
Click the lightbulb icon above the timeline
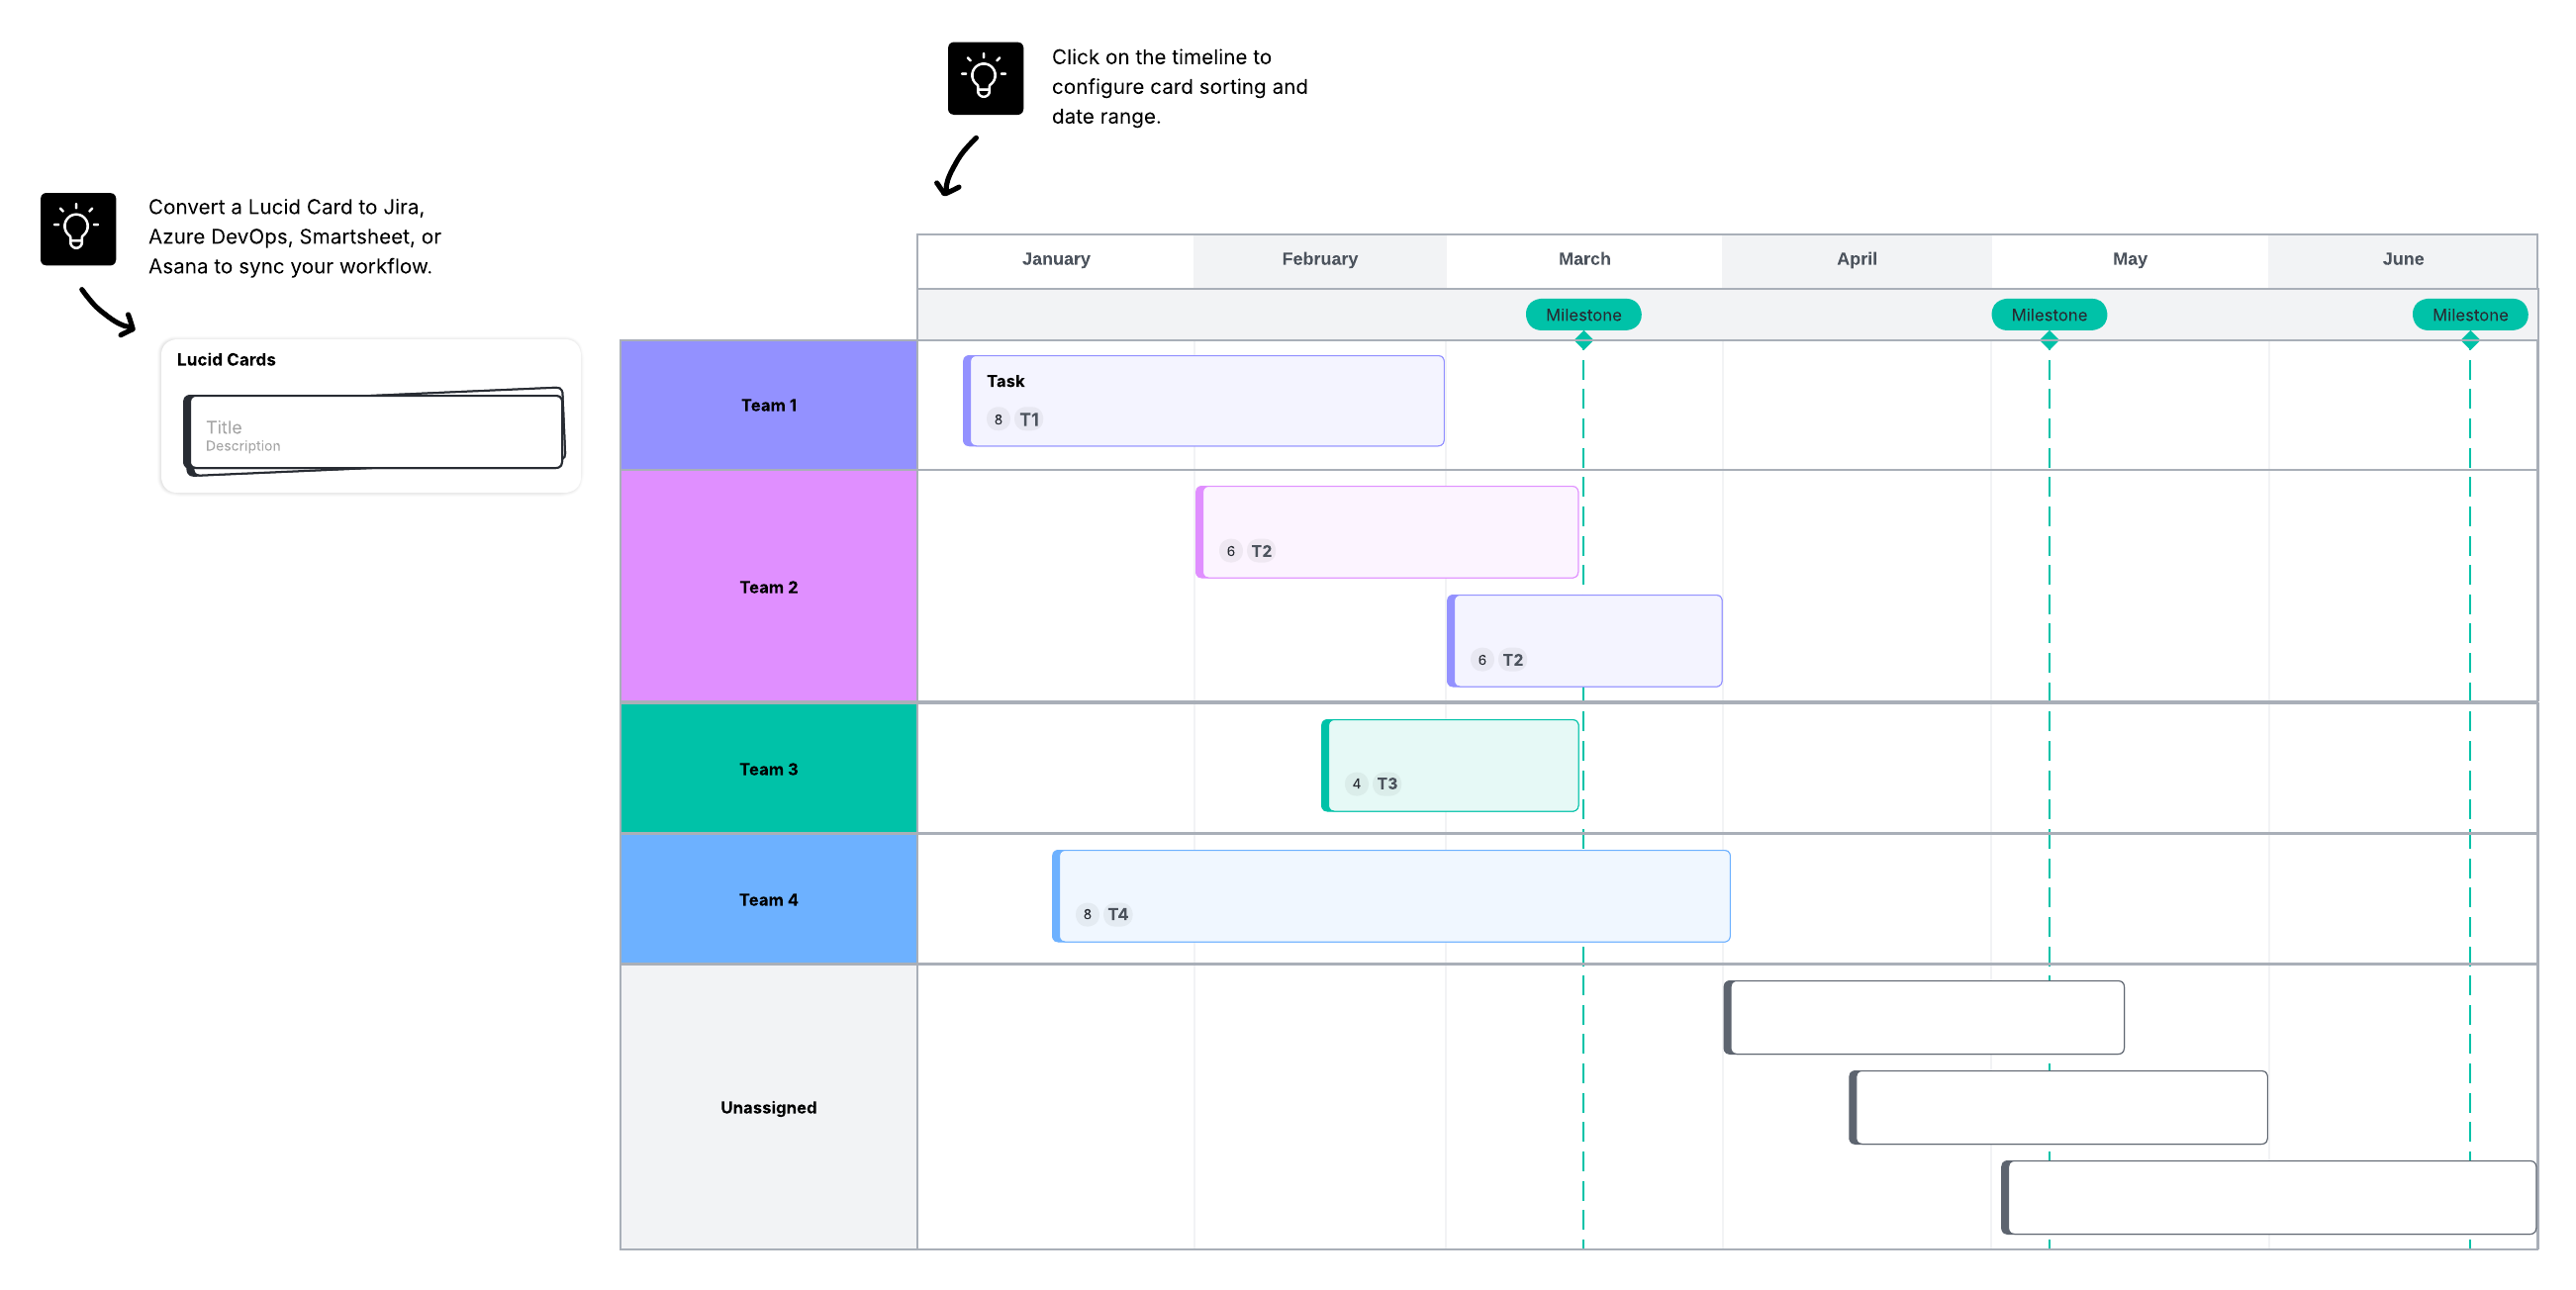click(985, 78)
